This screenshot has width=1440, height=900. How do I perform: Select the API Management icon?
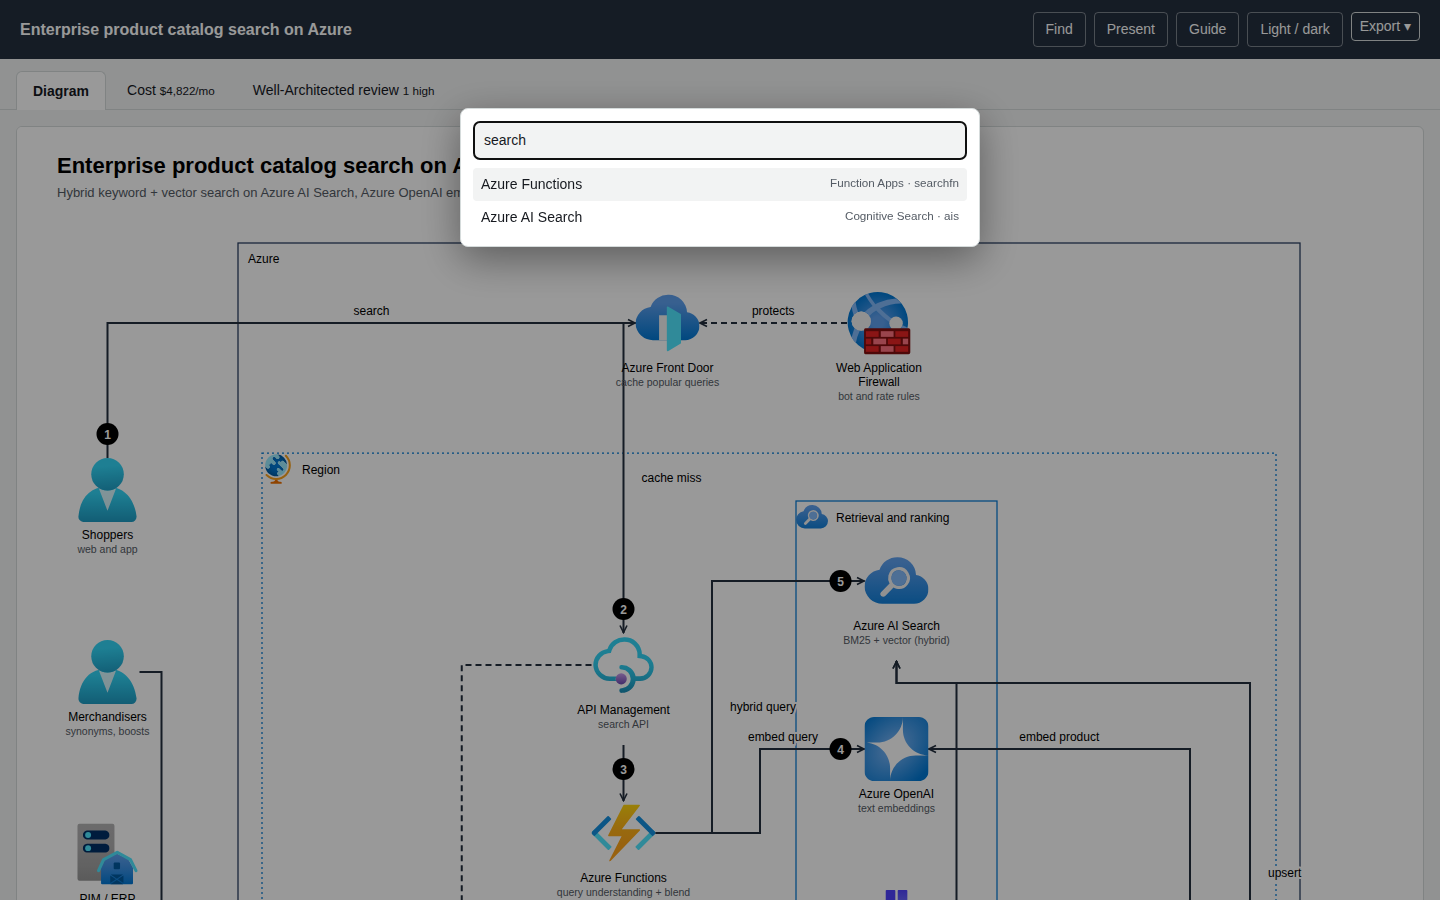click(623, 665)
